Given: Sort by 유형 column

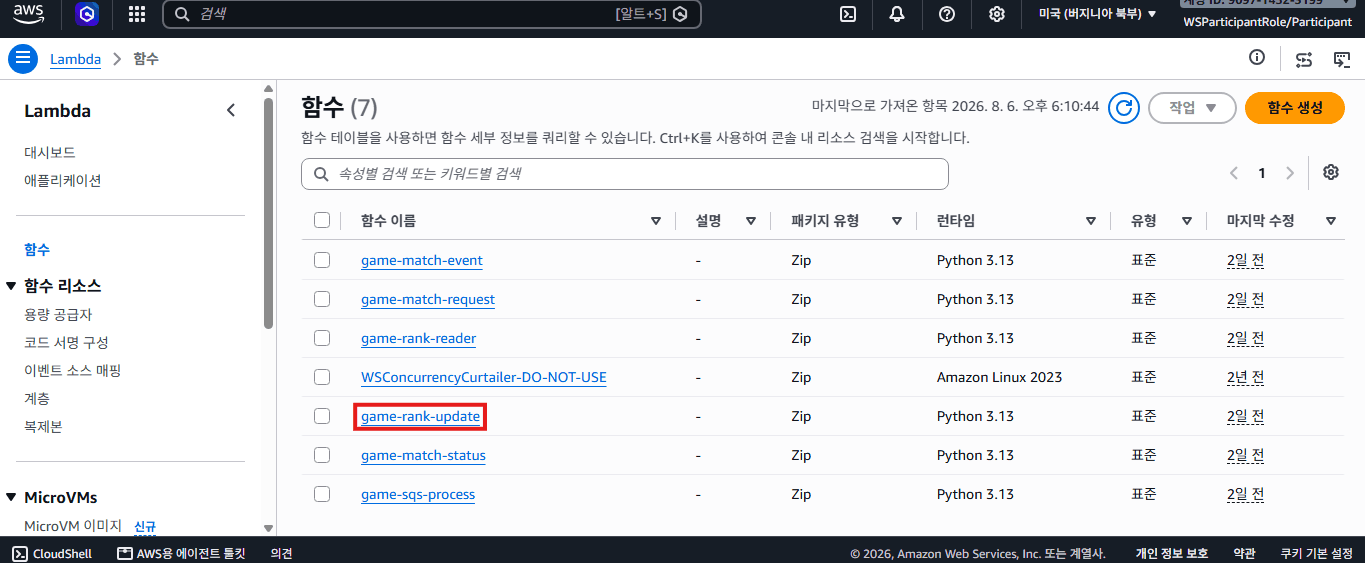Looking at the screenshot, I should point(1187,221).
